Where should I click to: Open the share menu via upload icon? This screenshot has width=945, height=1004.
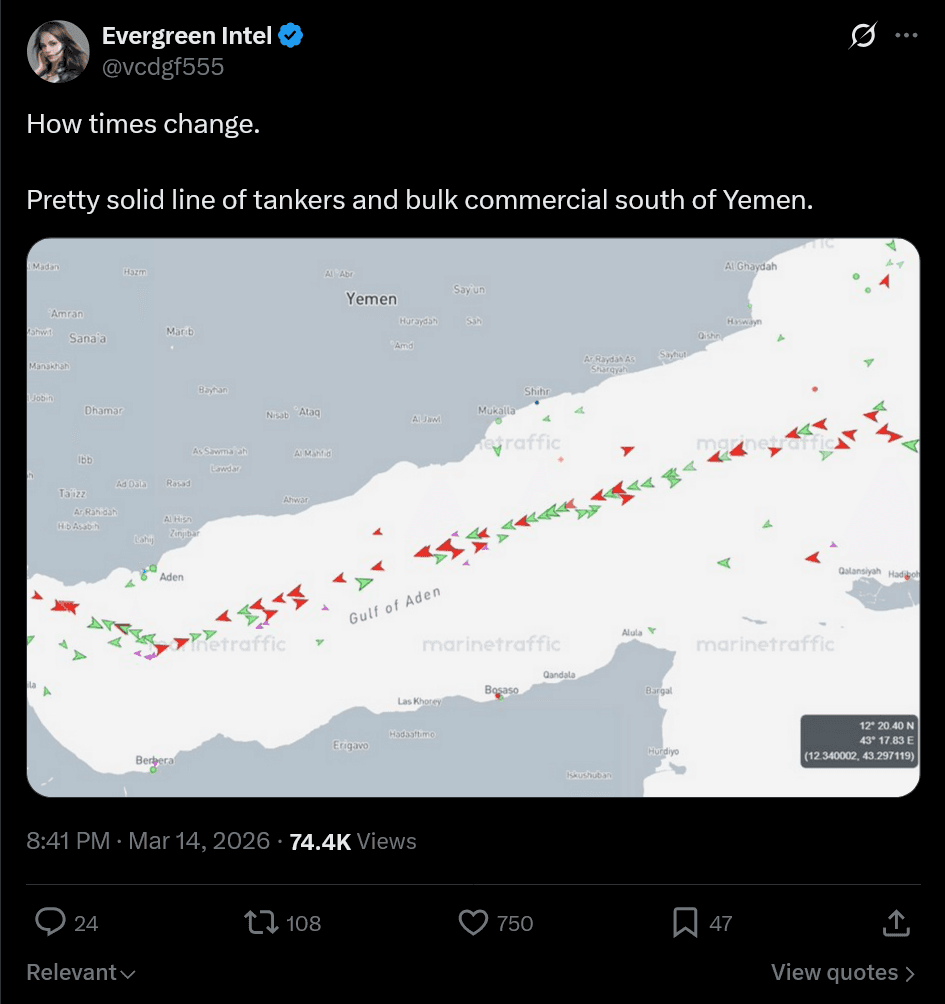point(897,923)
